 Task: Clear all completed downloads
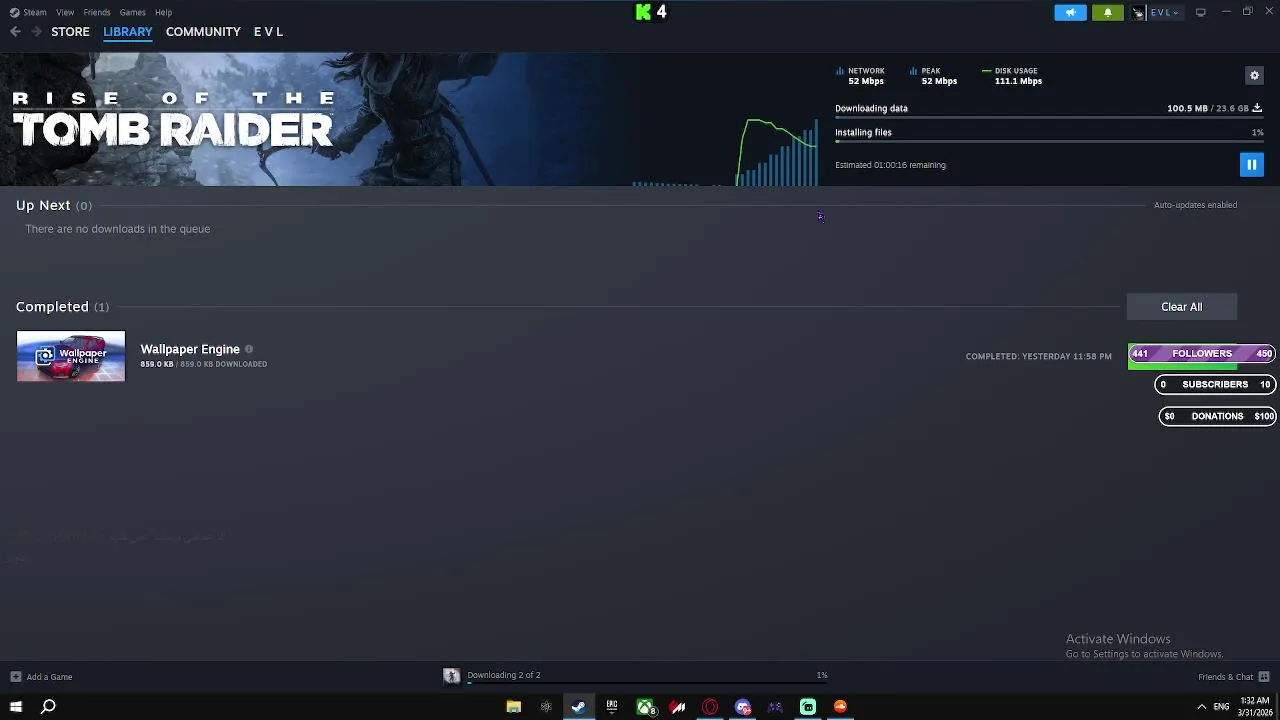1181,307
